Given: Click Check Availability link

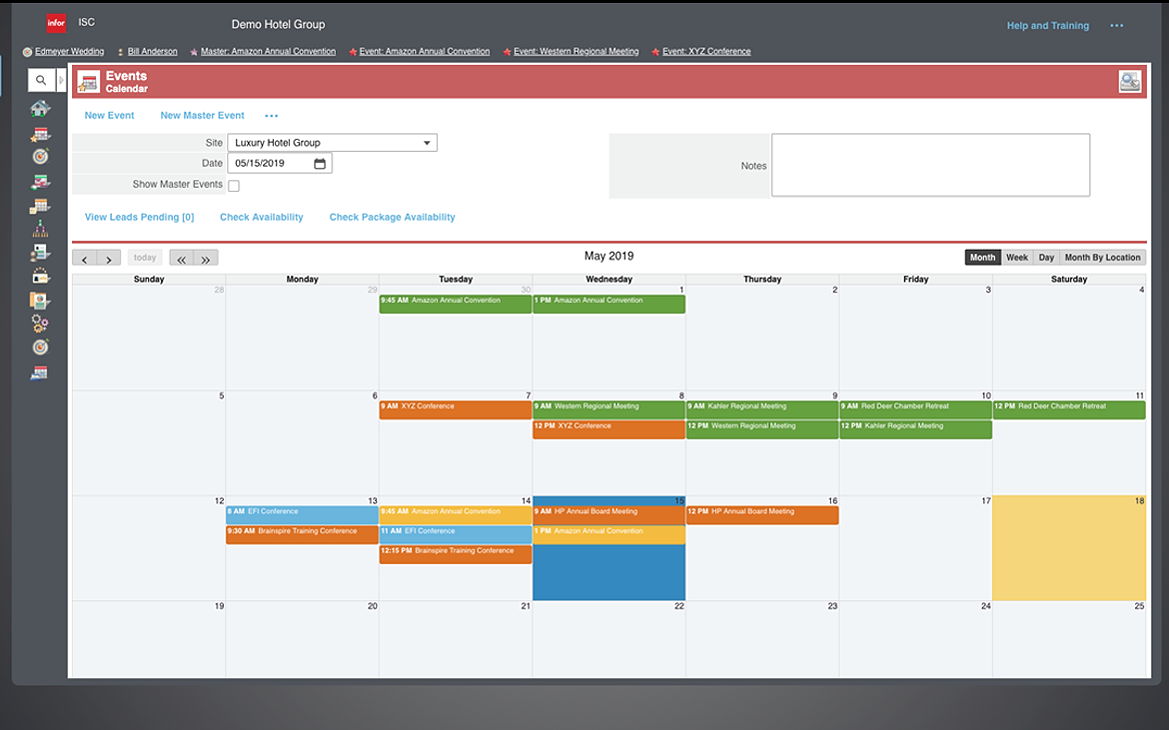Looking at the screenshot, I should pos(262,217).
